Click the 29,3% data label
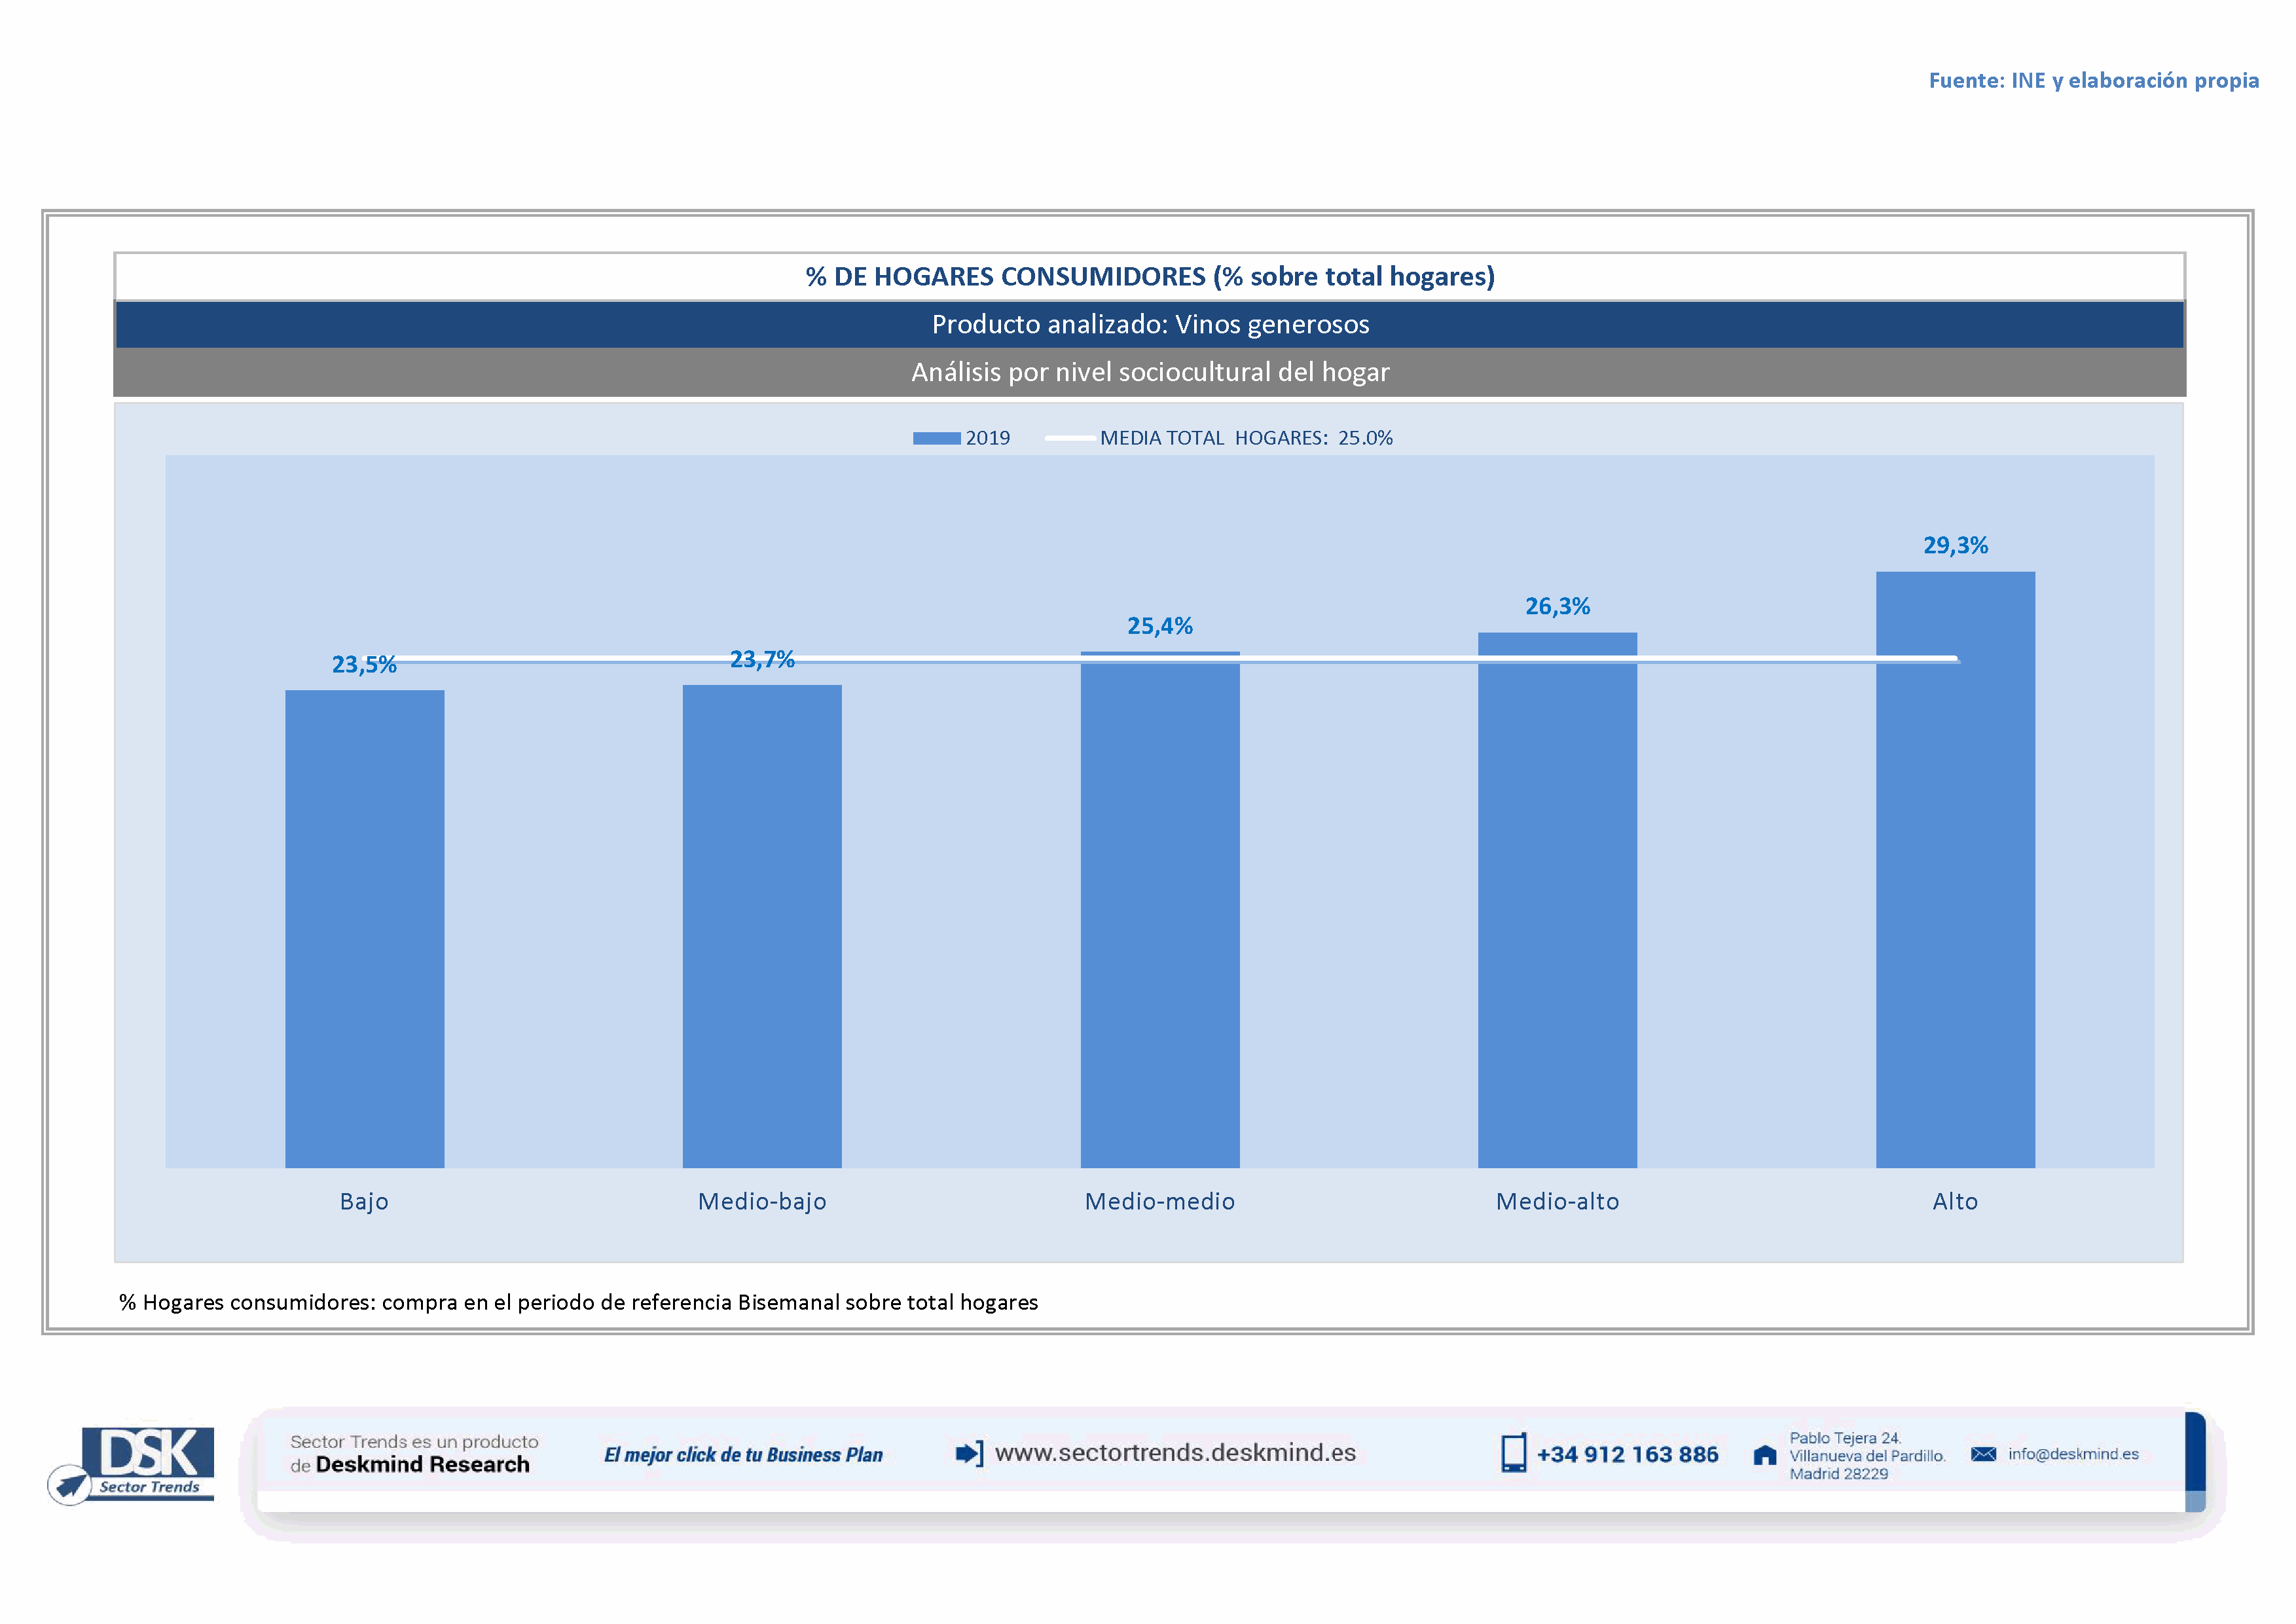 pyautogui.click(x=1955, y=545)
